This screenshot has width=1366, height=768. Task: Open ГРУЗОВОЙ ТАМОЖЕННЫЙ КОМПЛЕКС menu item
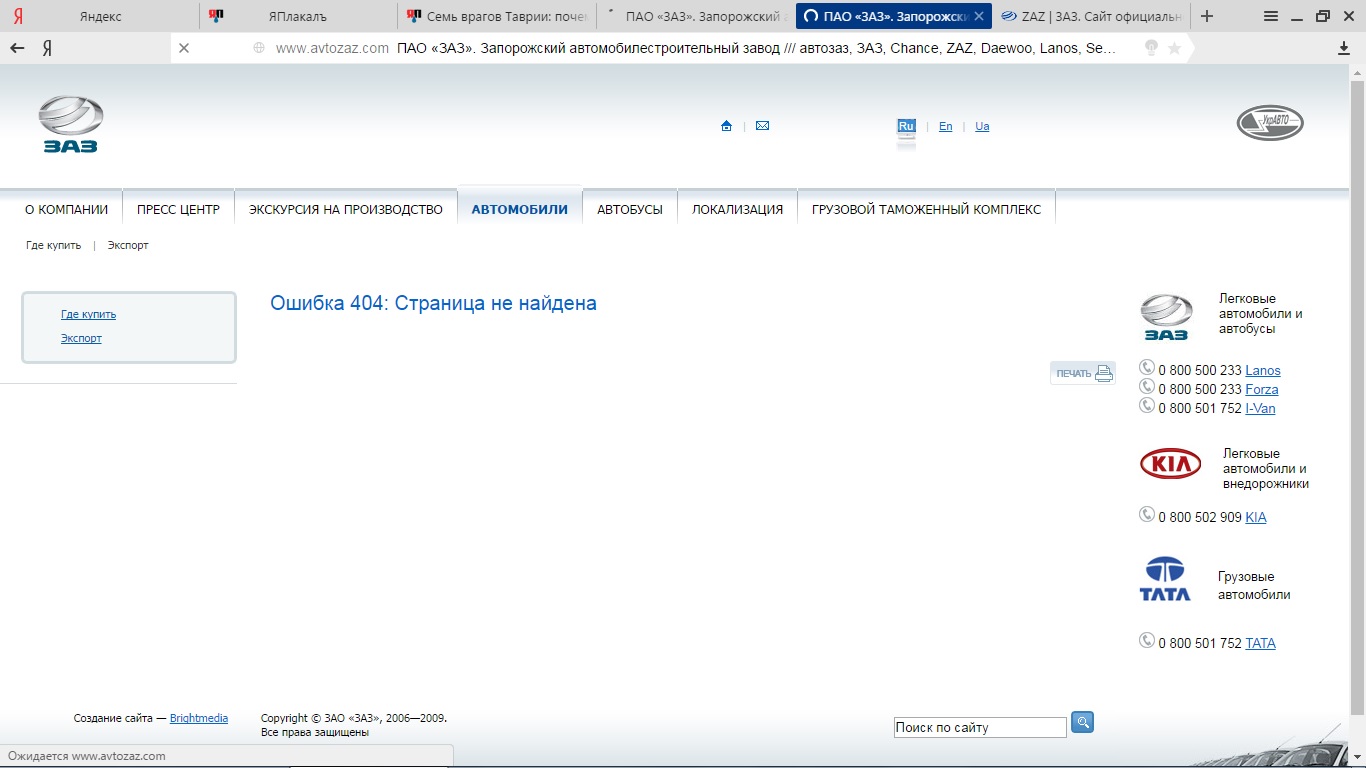click(926, 210)
